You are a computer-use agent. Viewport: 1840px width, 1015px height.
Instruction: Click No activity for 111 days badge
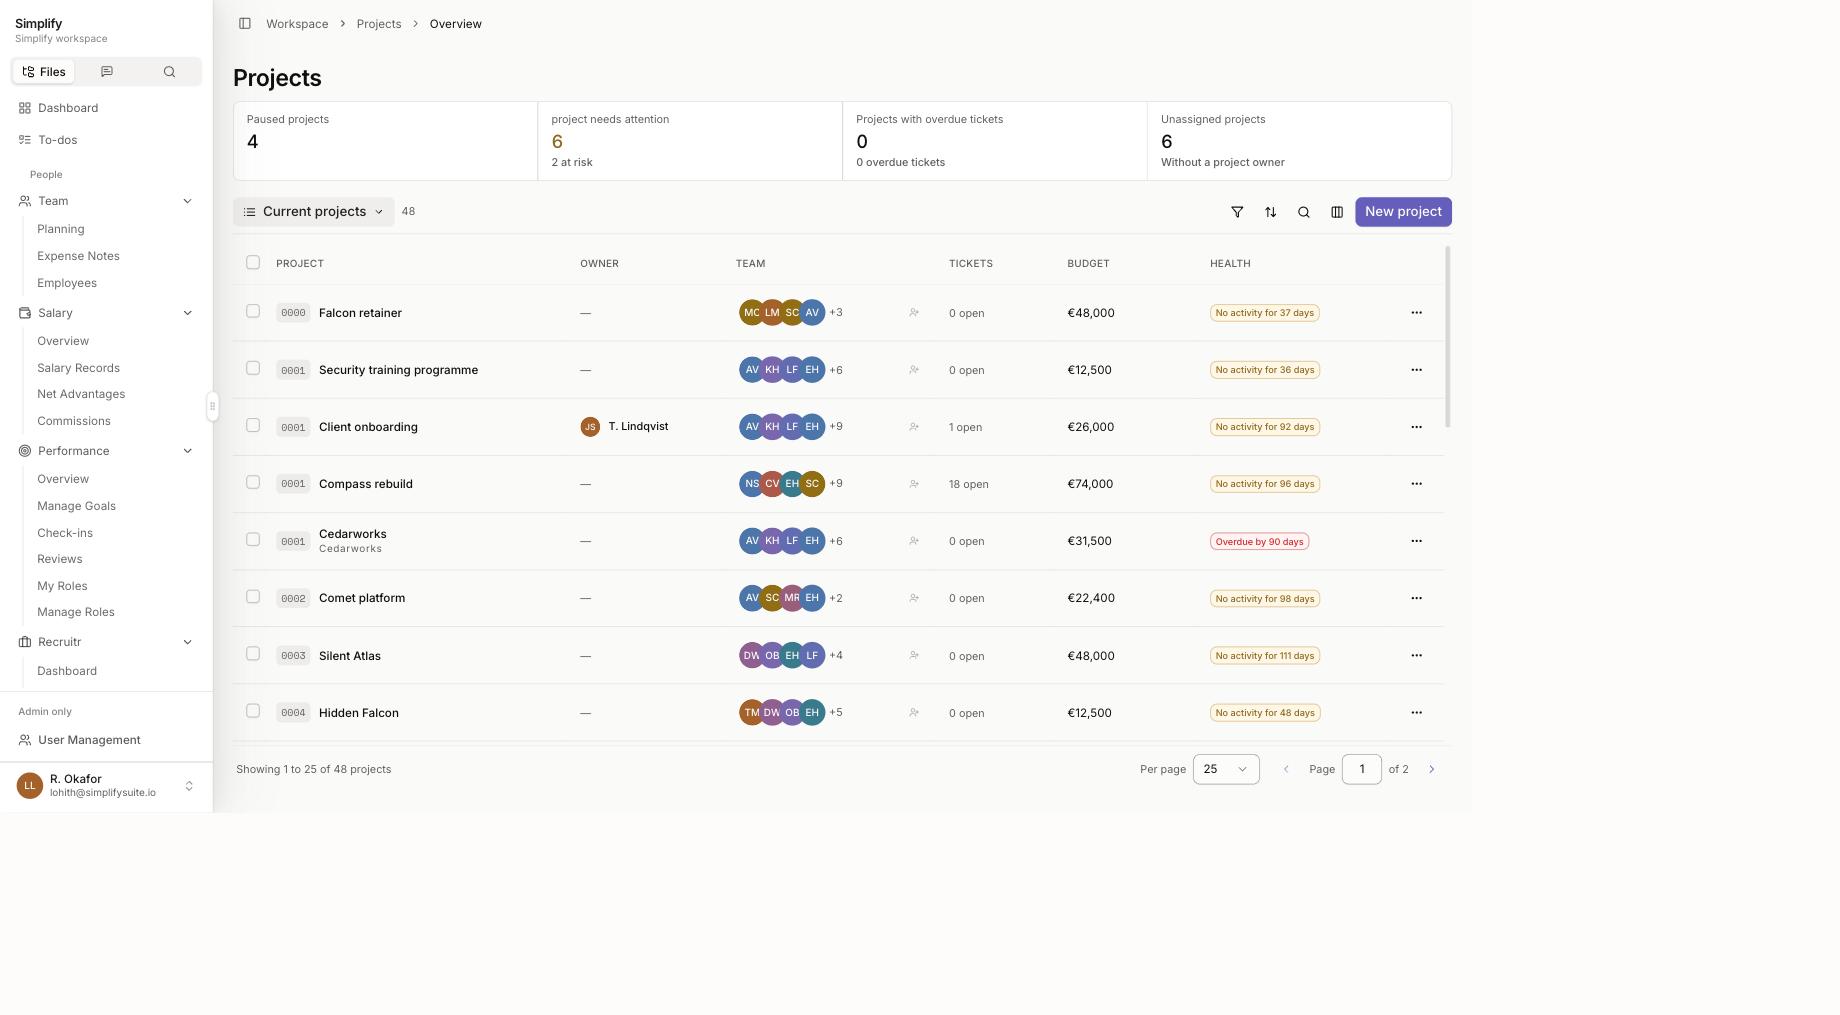(x=1264, y=656)
